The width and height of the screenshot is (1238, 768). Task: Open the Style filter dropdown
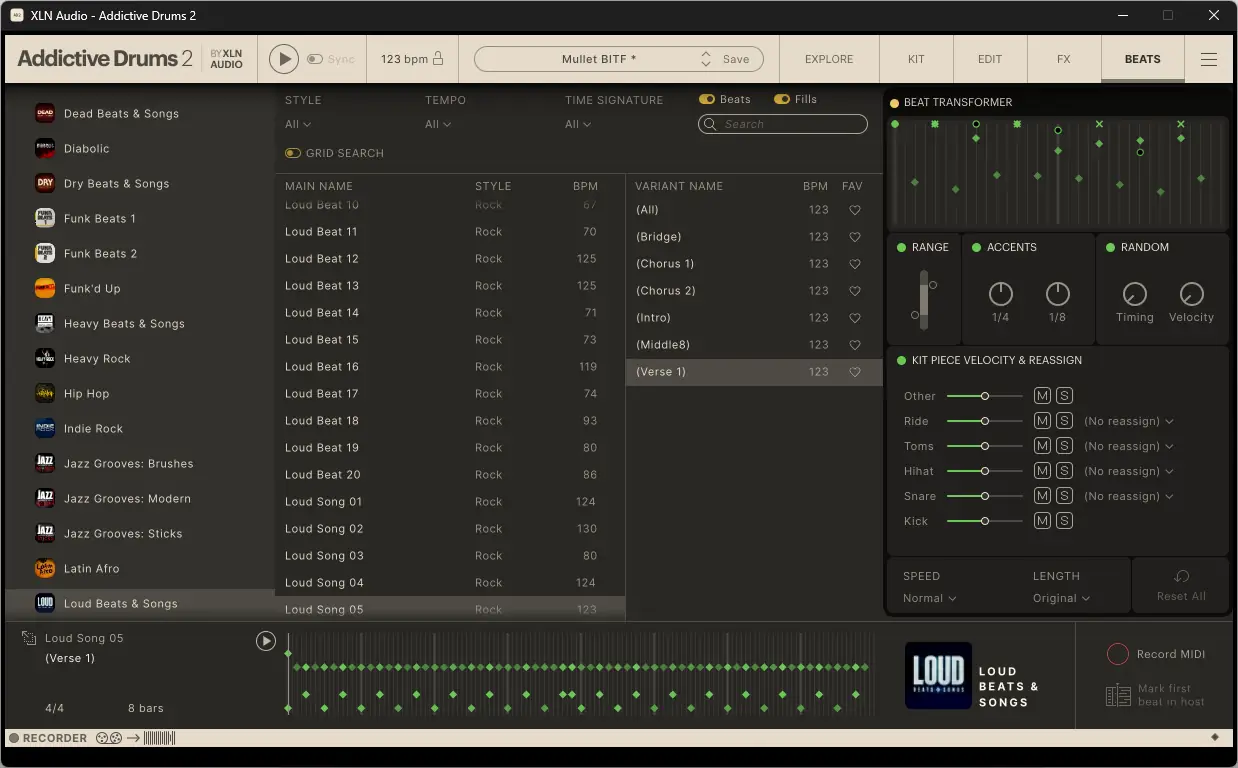tap(298, 124)
